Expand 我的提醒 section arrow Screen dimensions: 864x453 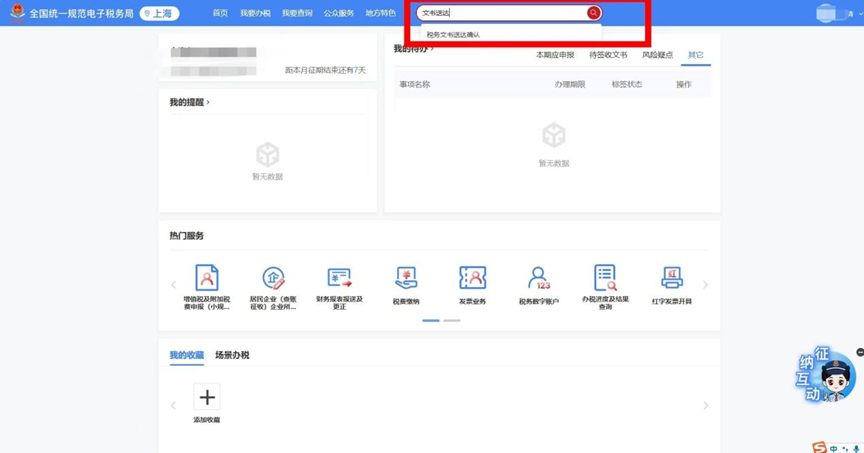click(208, 102)
